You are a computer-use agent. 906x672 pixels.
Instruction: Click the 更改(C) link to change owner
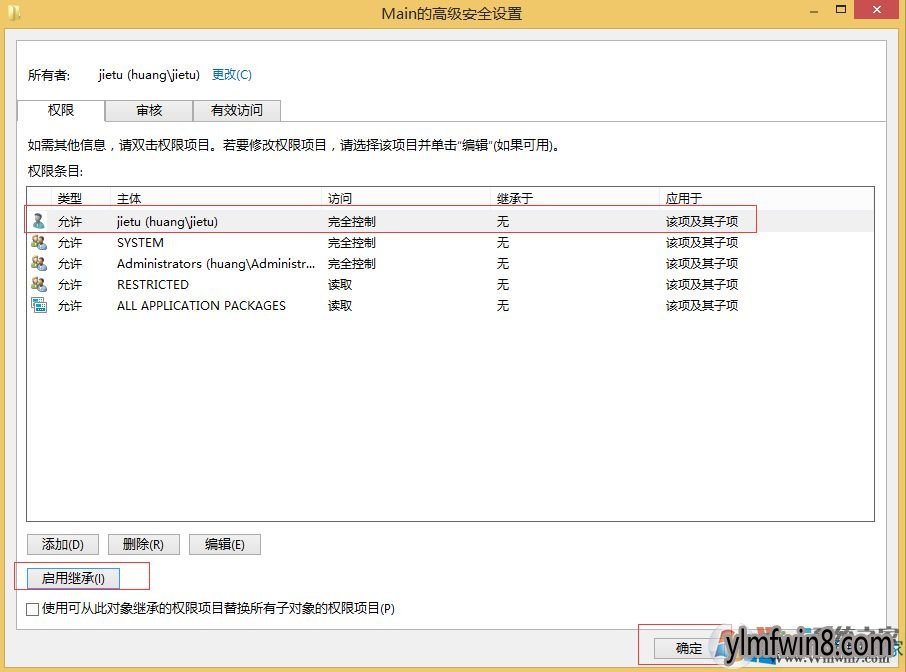point(231,74)
